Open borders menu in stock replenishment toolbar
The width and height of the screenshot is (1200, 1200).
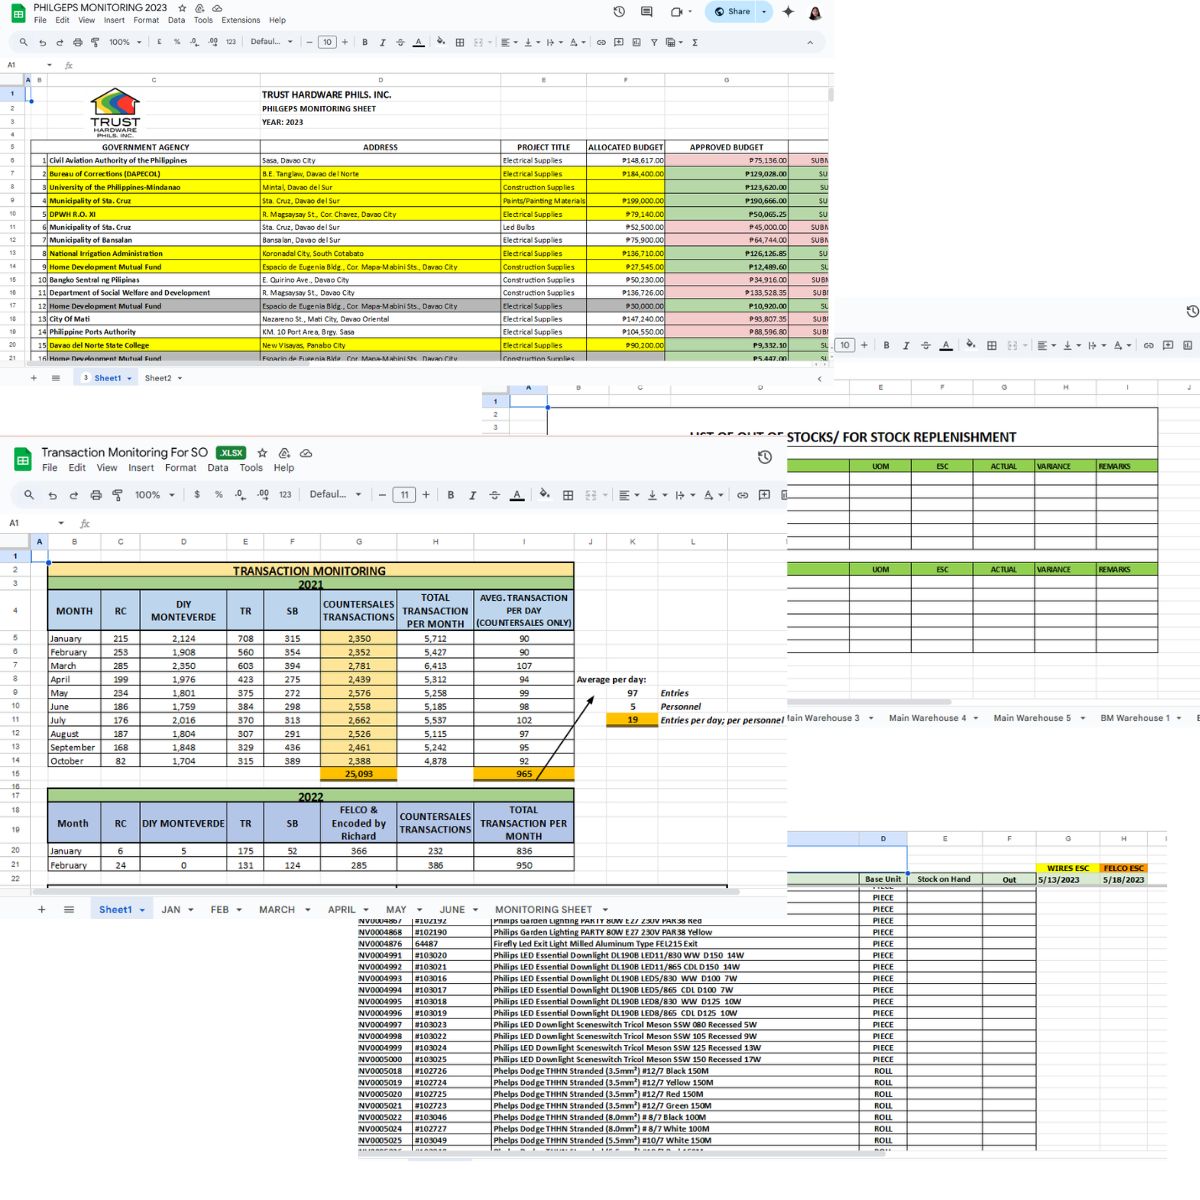[x=992, y=345]
